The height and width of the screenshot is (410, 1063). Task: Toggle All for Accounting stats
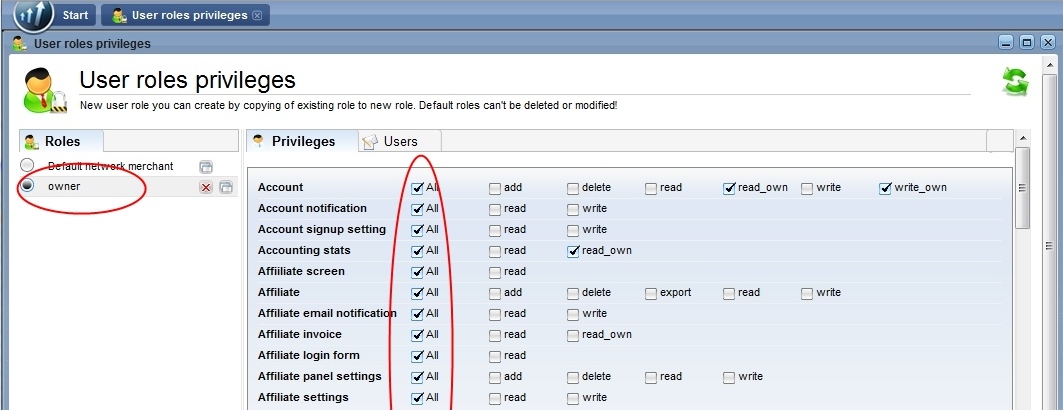(418, 251)
